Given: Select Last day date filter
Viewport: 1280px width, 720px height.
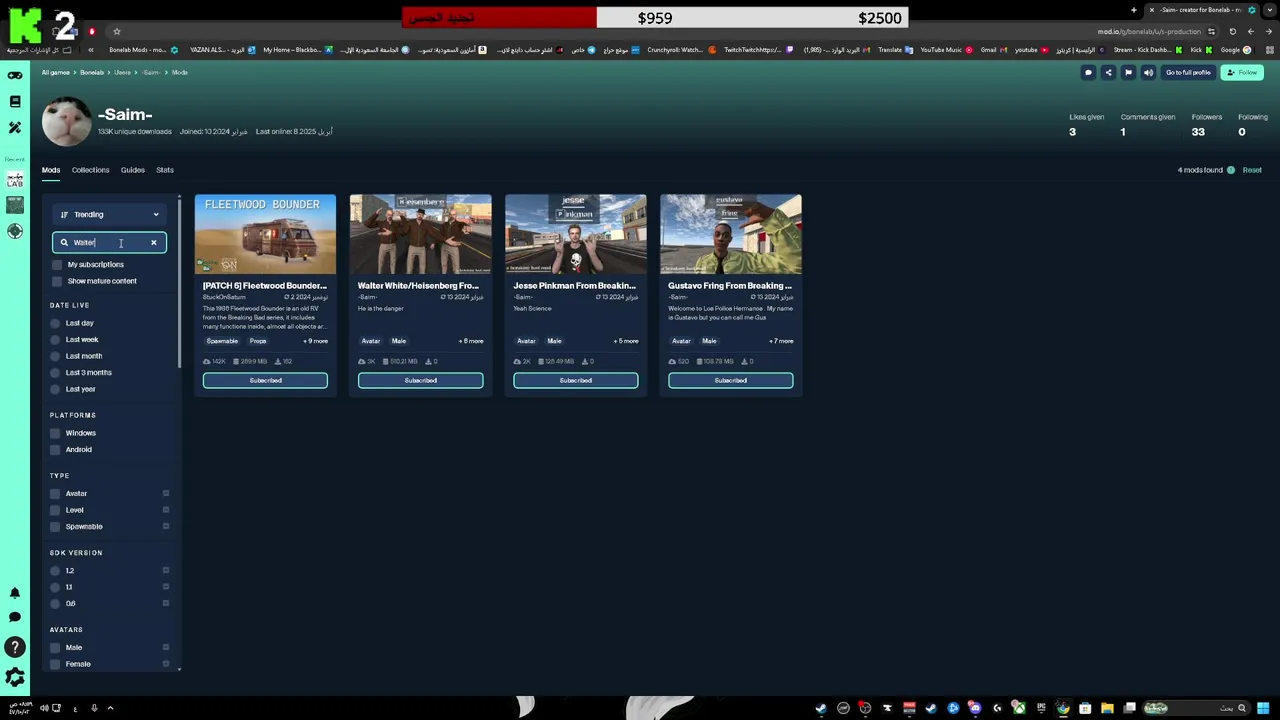Looking at the screenshot, I should (x=55, y=323).
